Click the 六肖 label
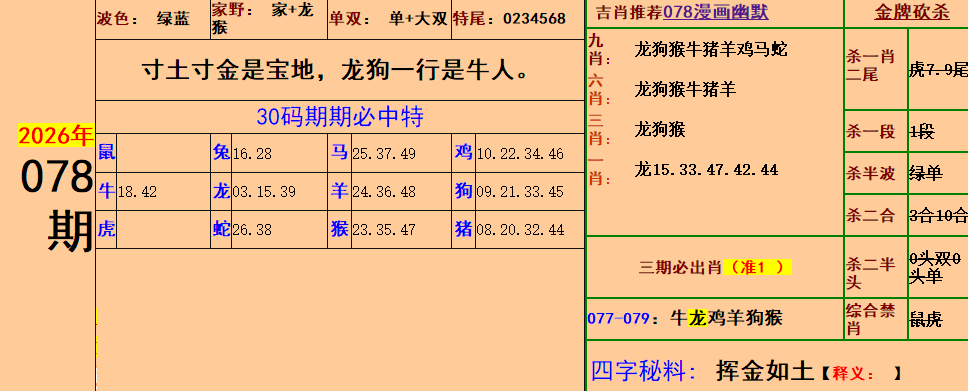 [x=599, y=90]
